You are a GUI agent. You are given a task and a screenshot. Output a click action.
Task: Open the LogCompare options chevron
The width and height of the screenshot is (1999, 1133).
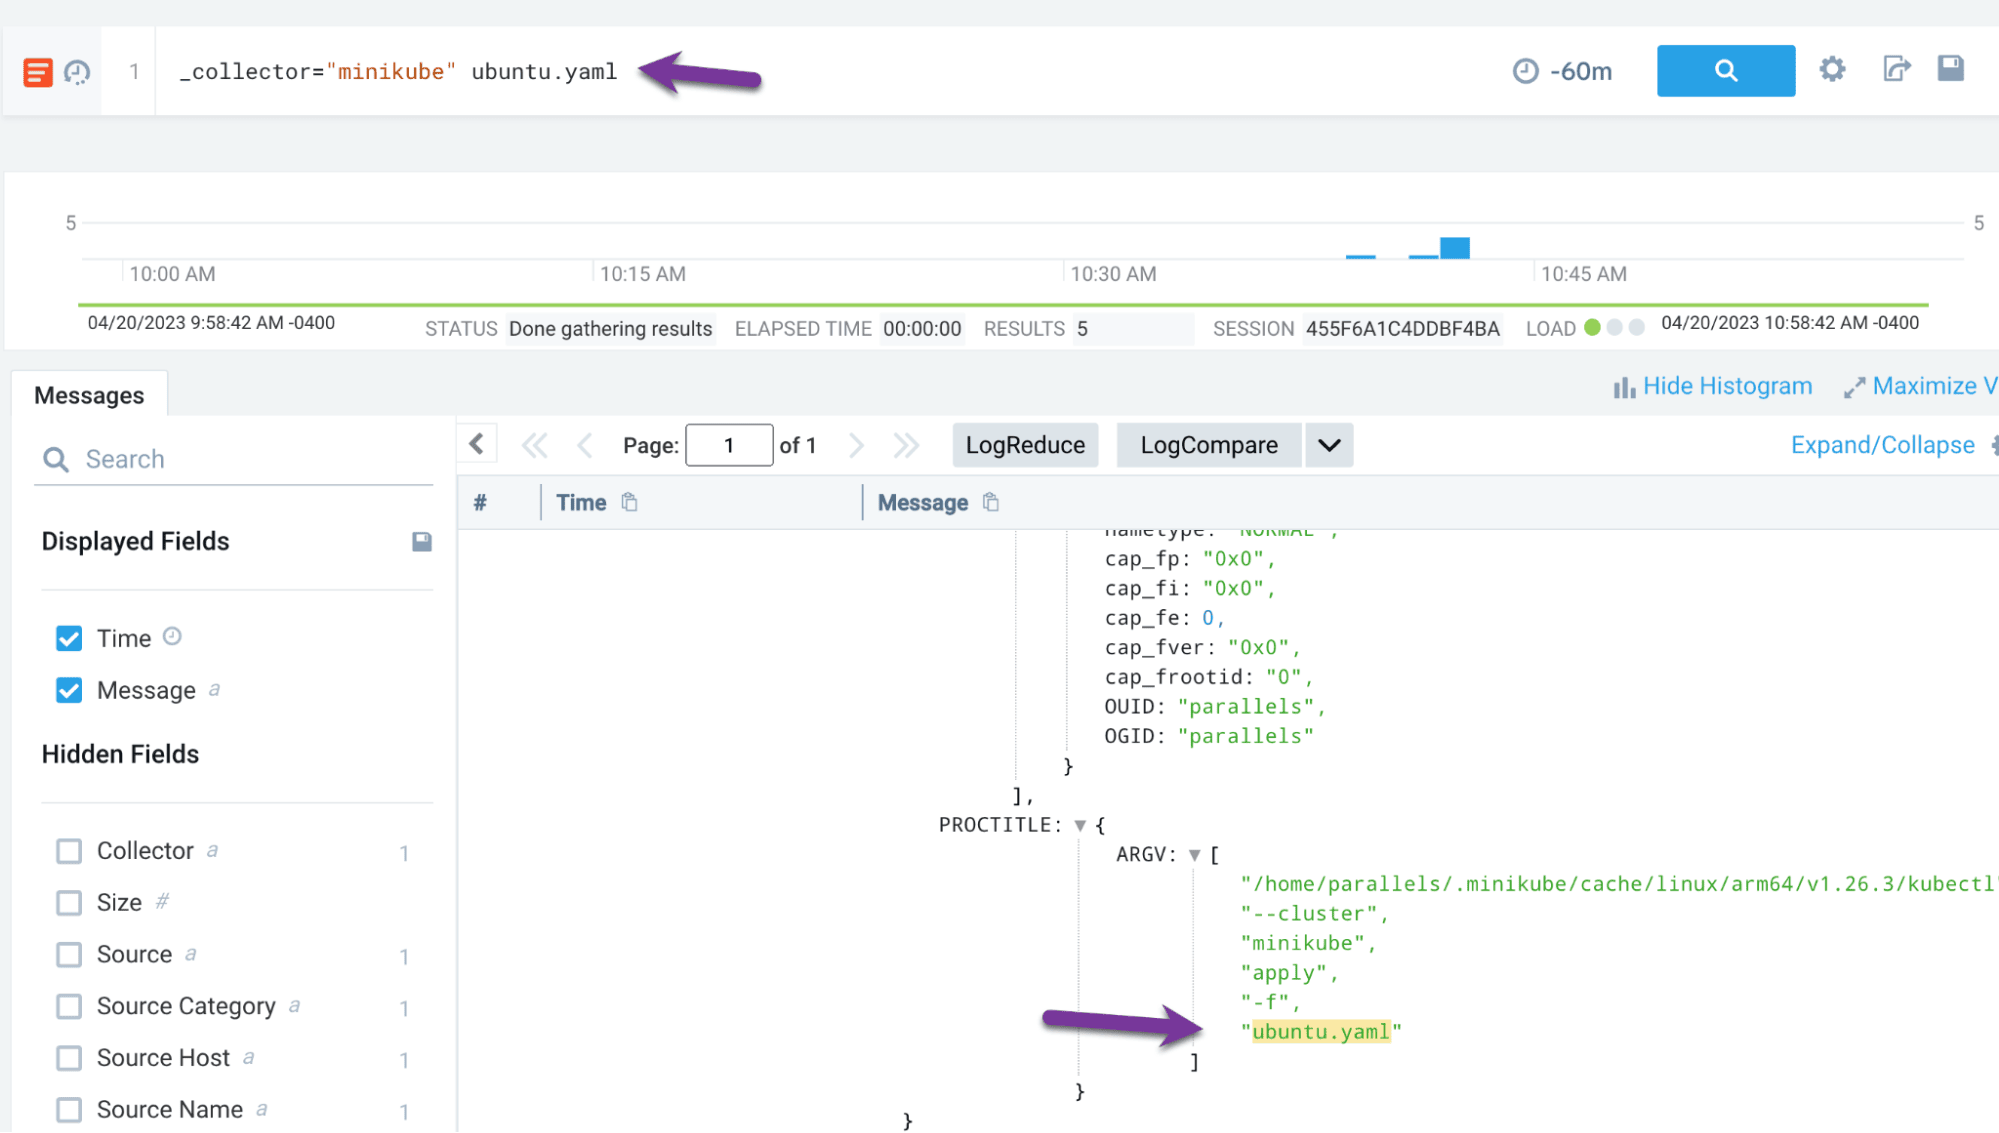[x=1328, y=445]
